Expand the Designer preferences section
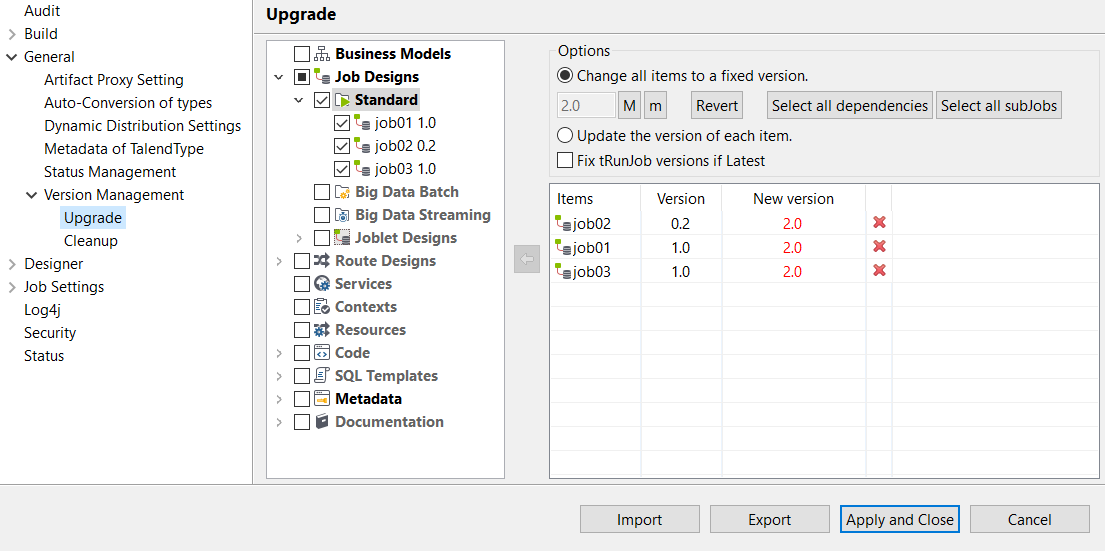 click(12, 264)
